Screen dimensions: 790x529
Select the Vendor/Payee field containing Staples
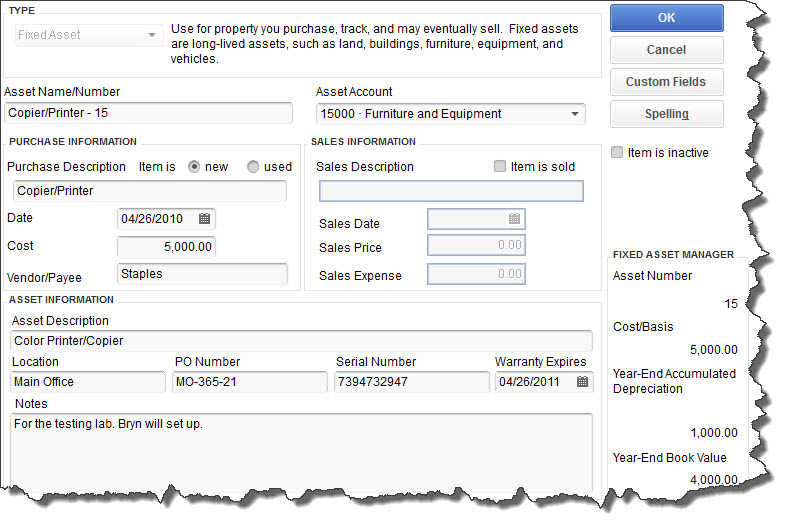click(x=201, y=273)
